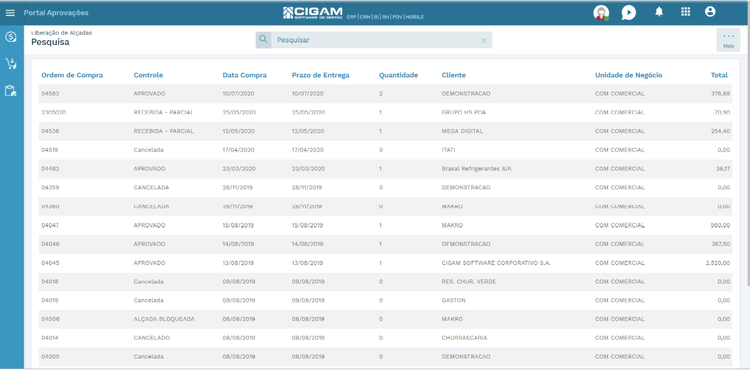
Task: Select order 04045 row
Action: coord(385,263)
